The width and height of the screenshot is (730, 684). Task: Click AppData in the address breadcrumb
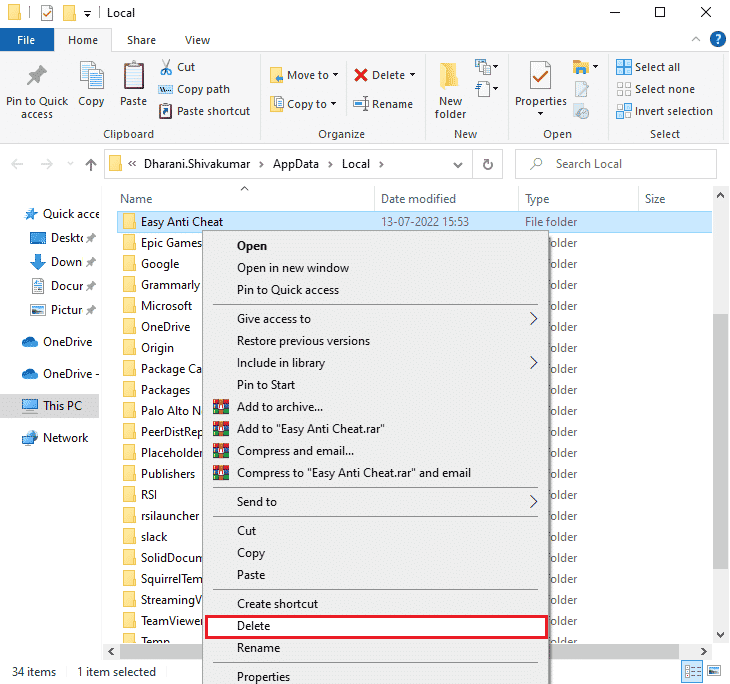(296, 164)
